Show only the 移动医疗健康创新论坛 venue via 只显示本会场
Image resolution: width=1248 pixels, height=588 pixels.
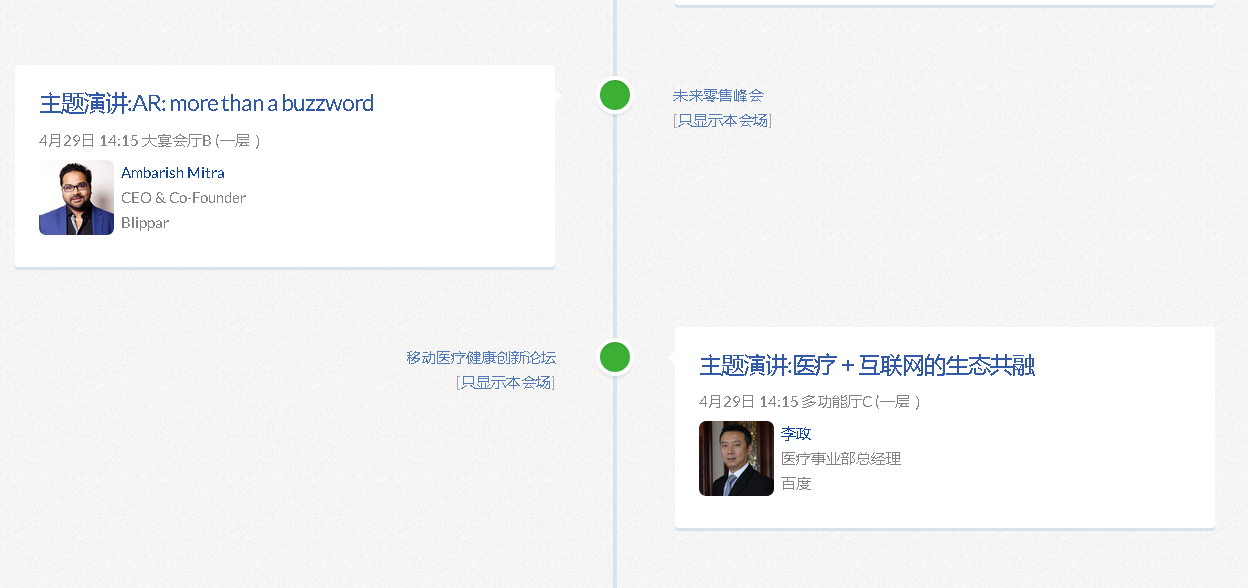pyautogui.click(x=505, y=382)
